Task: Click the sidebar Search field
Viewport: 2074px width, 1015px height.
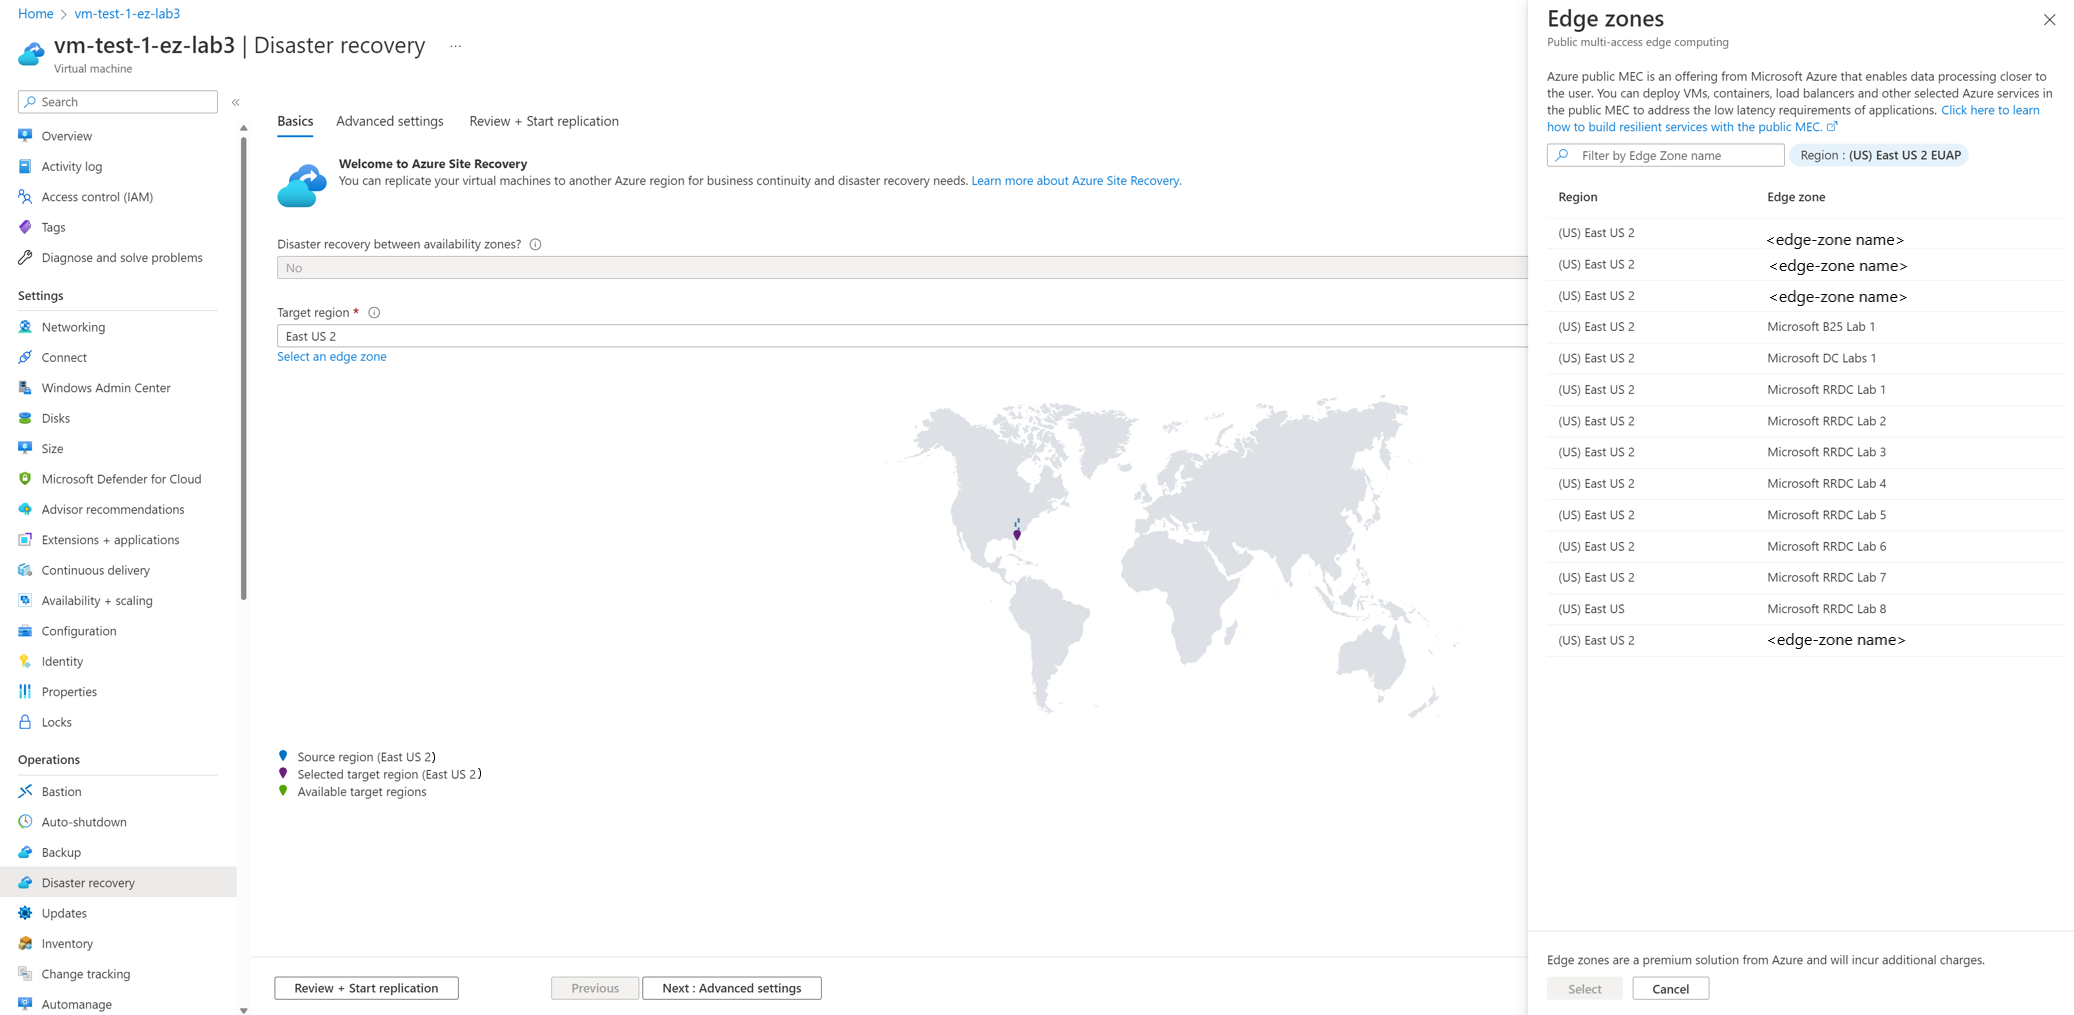Action: click(118, 102)
